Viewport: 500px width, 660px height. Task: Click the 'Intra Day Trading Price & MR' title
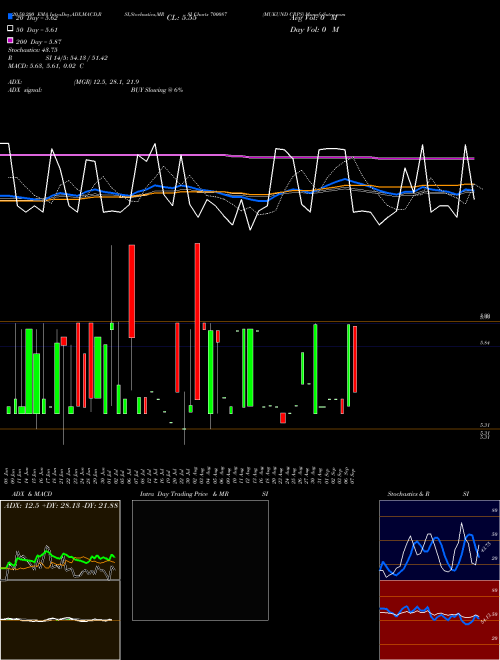click(x=184, y=494)
